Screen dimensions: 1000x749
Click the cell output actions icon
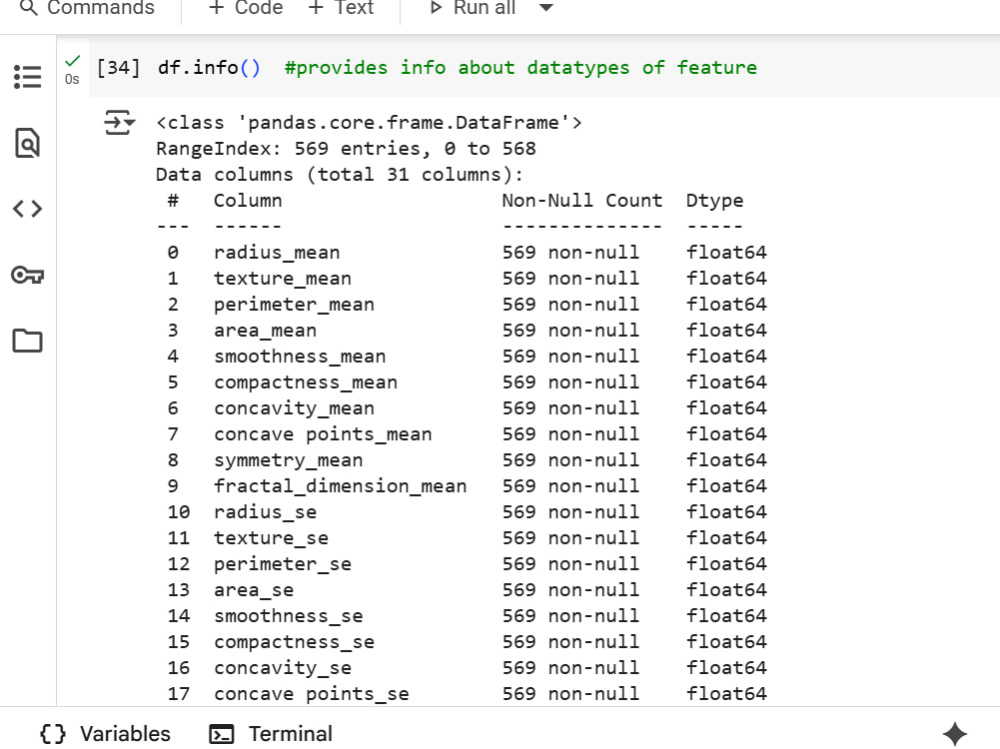[119, 122]
